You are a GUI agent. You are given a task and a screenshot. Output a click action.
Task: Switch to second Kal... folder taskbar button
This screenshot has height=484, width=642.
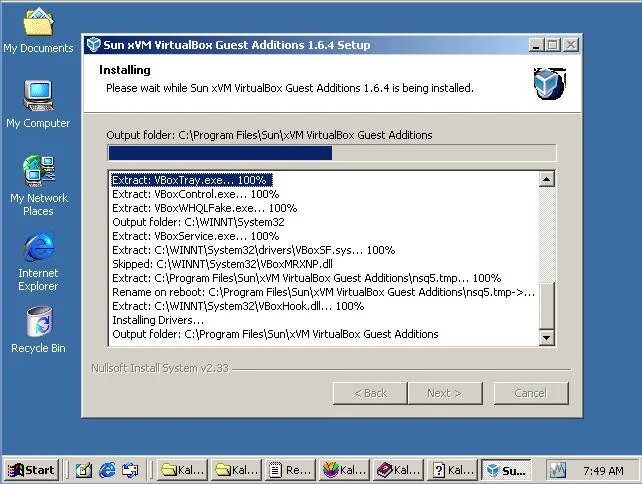pyautogui.click(x=236, y=470)
